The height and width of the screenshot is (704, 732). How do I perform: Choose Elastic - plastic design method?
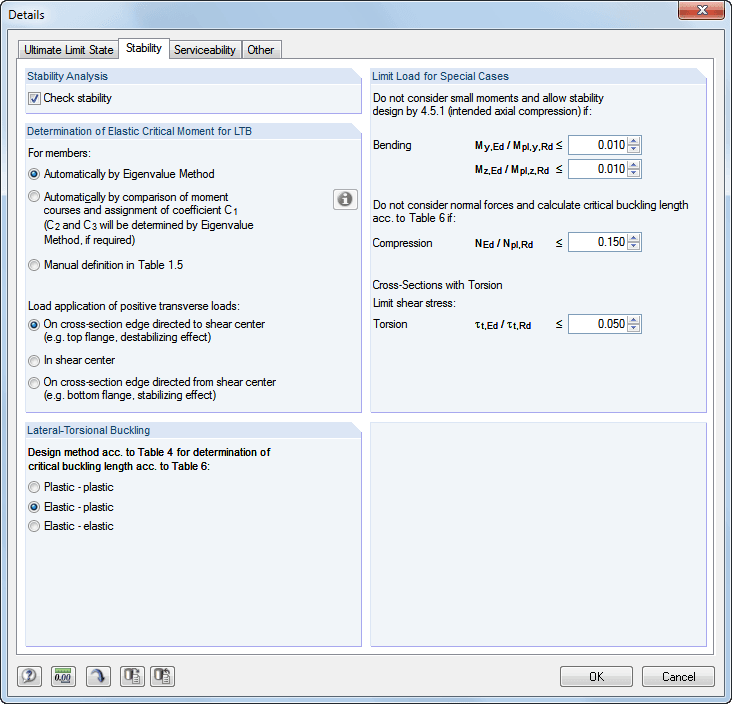[x=34, y=507]
